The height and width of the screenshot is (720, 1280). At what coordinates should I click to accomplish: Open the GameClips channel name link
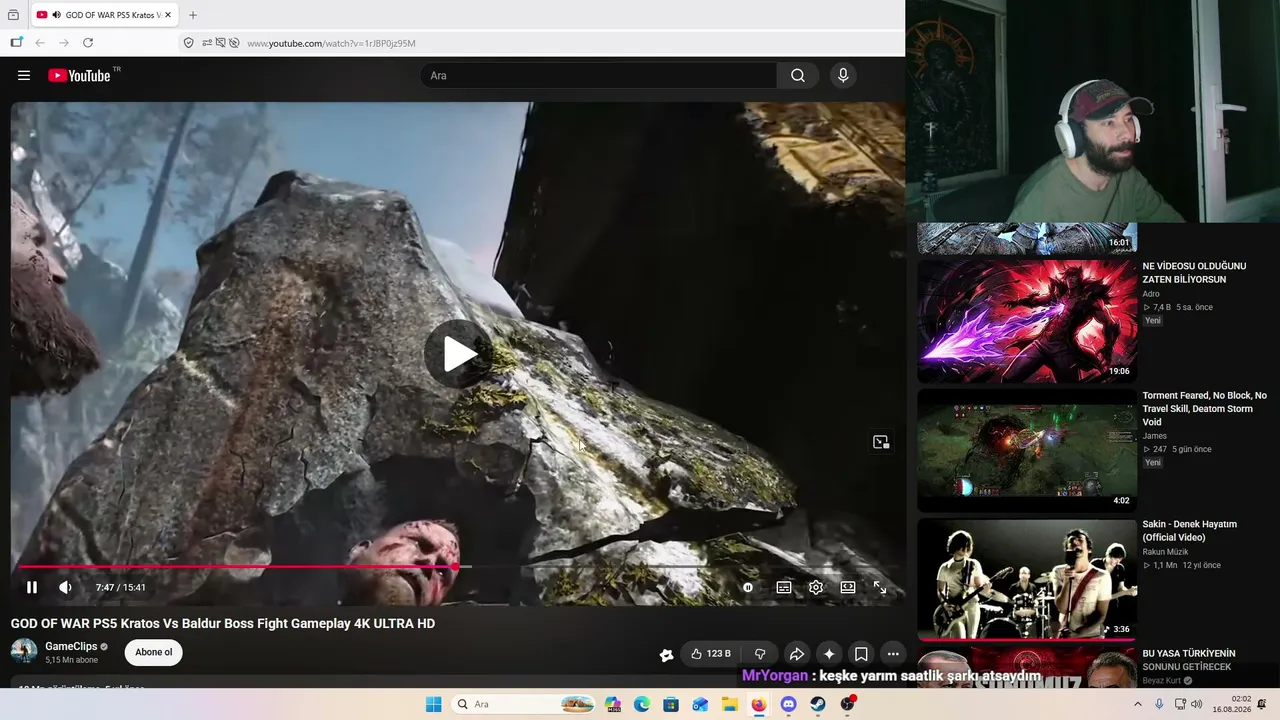click(71, 646)
